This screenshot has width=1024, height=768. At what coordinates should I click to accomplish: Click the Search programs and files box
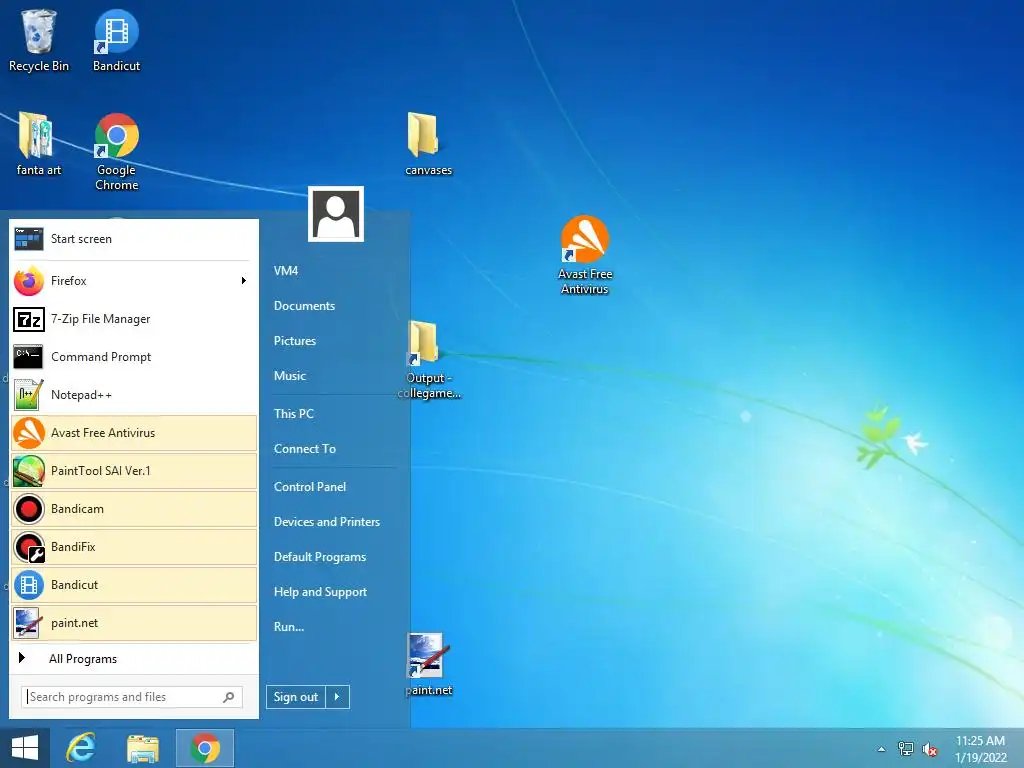132,697
